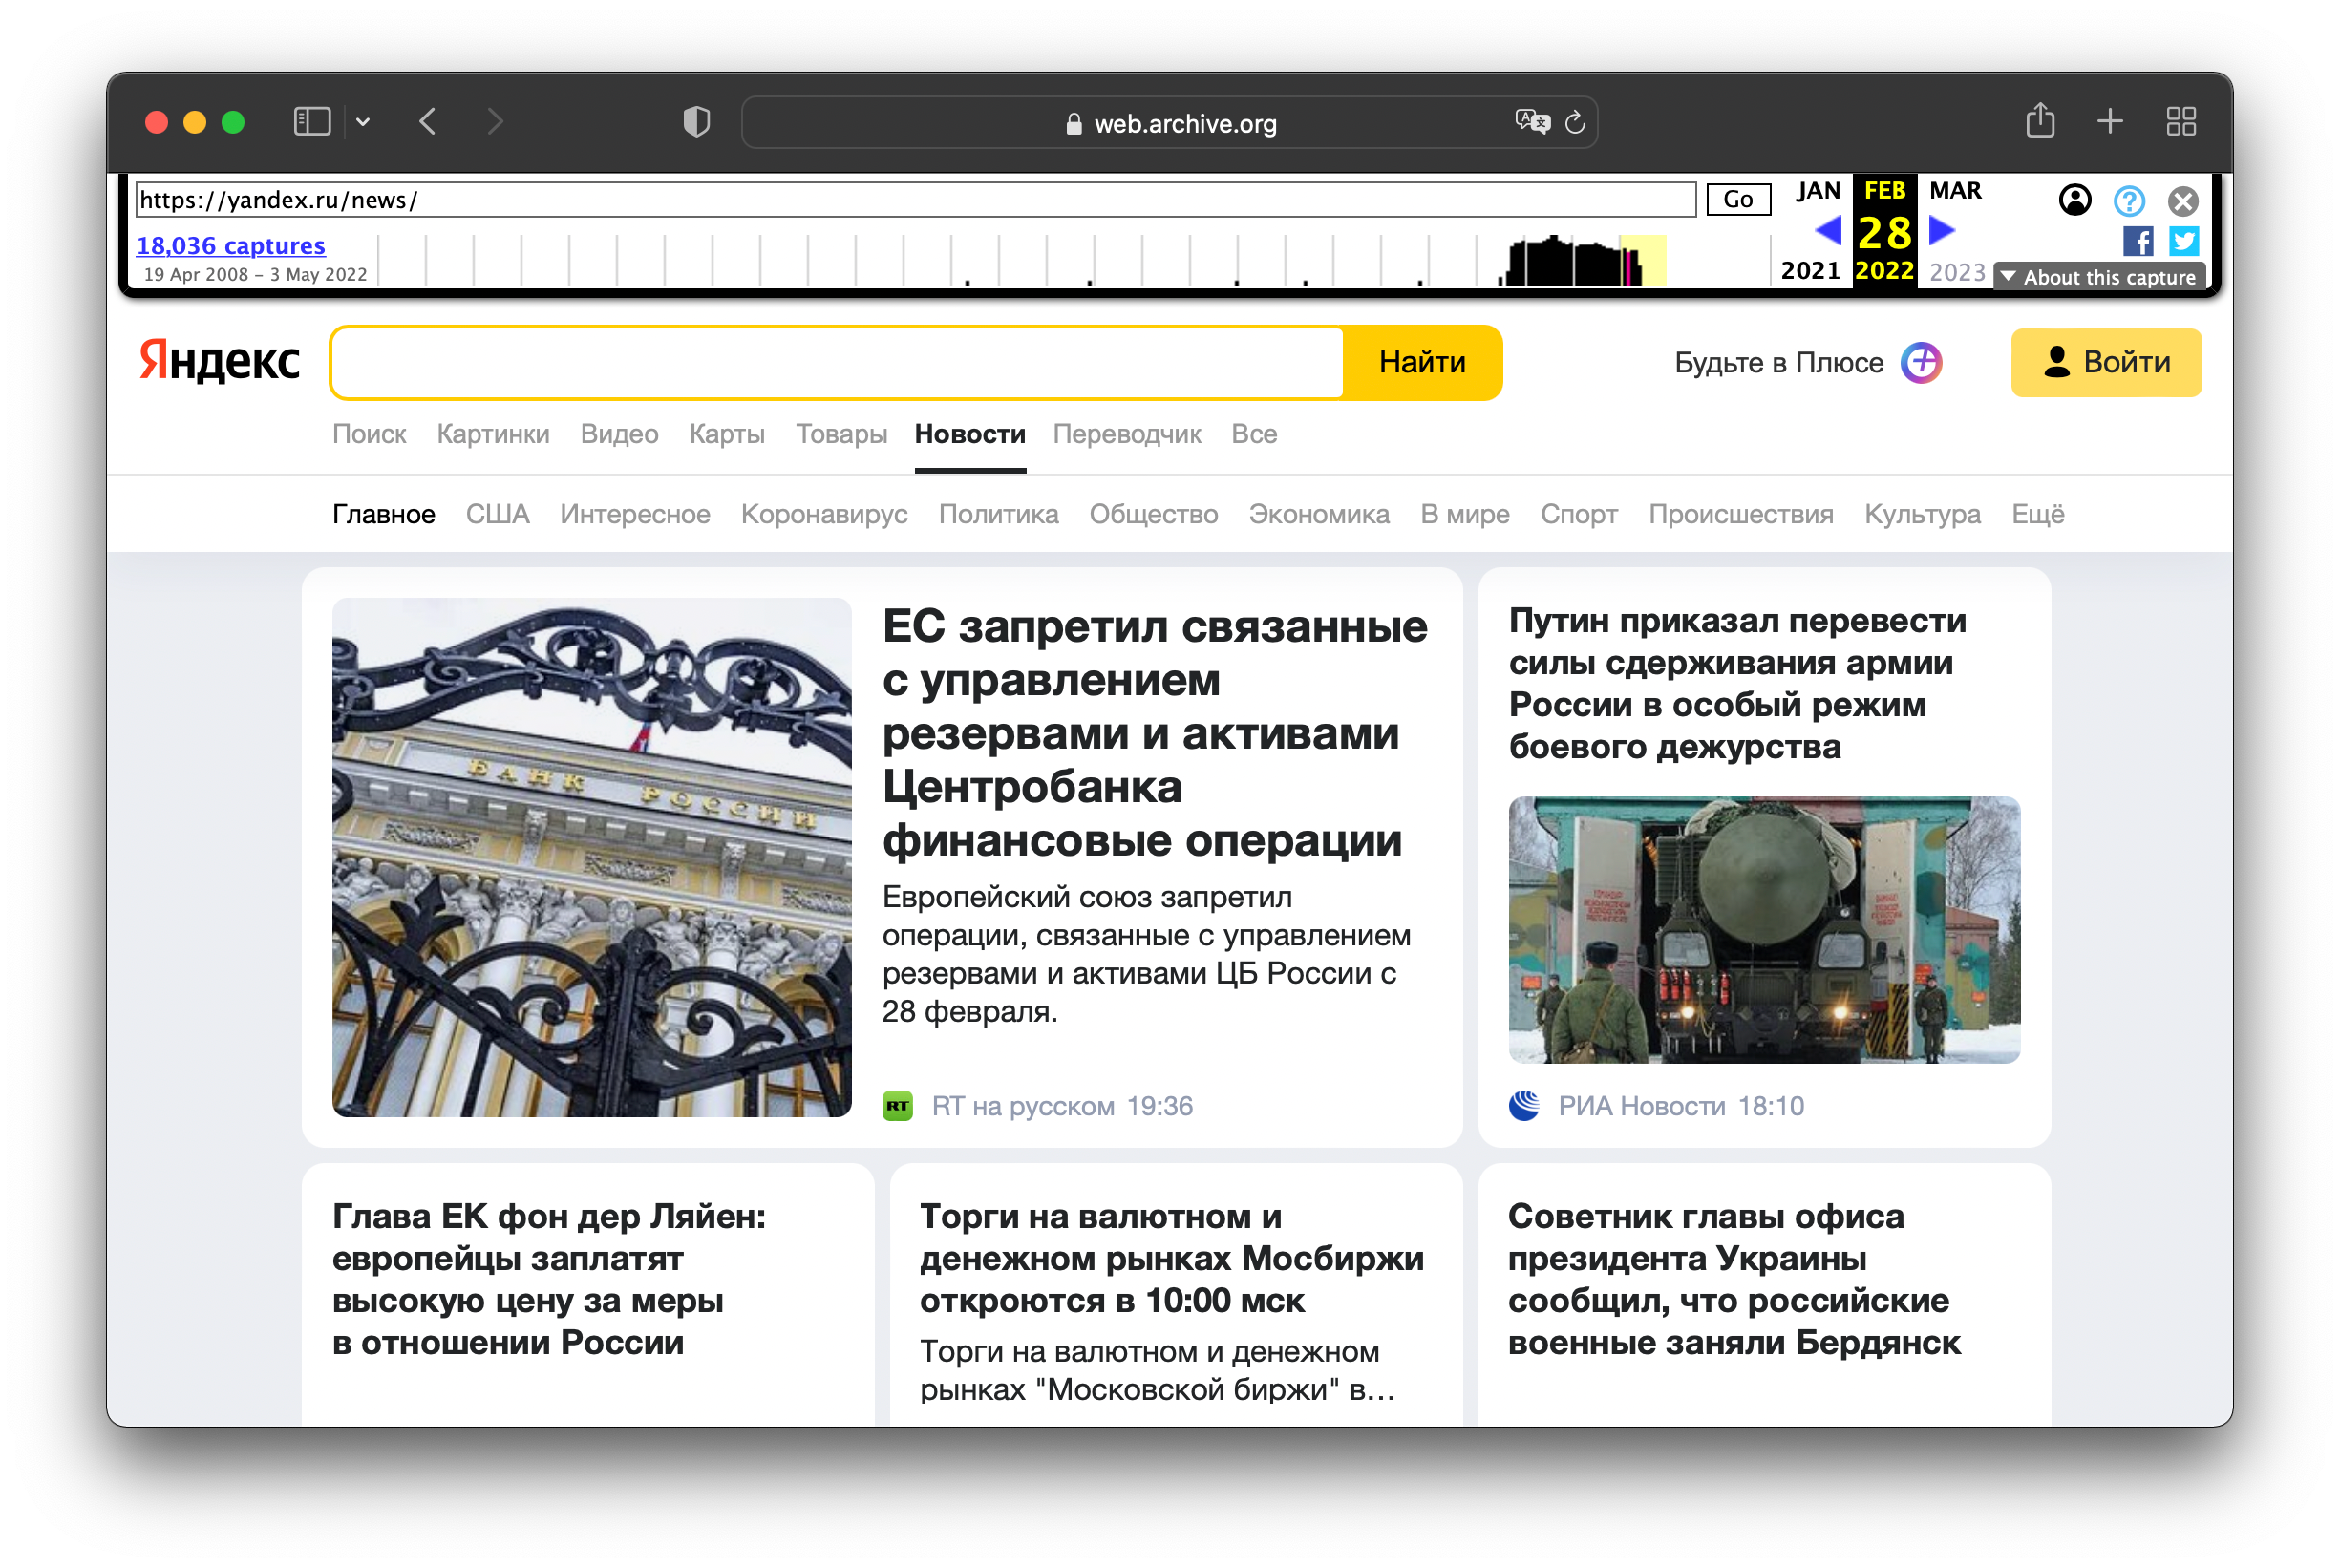Click the privacy shield icon
This screenshot has height=1568, width=2340.
point(696,122)
